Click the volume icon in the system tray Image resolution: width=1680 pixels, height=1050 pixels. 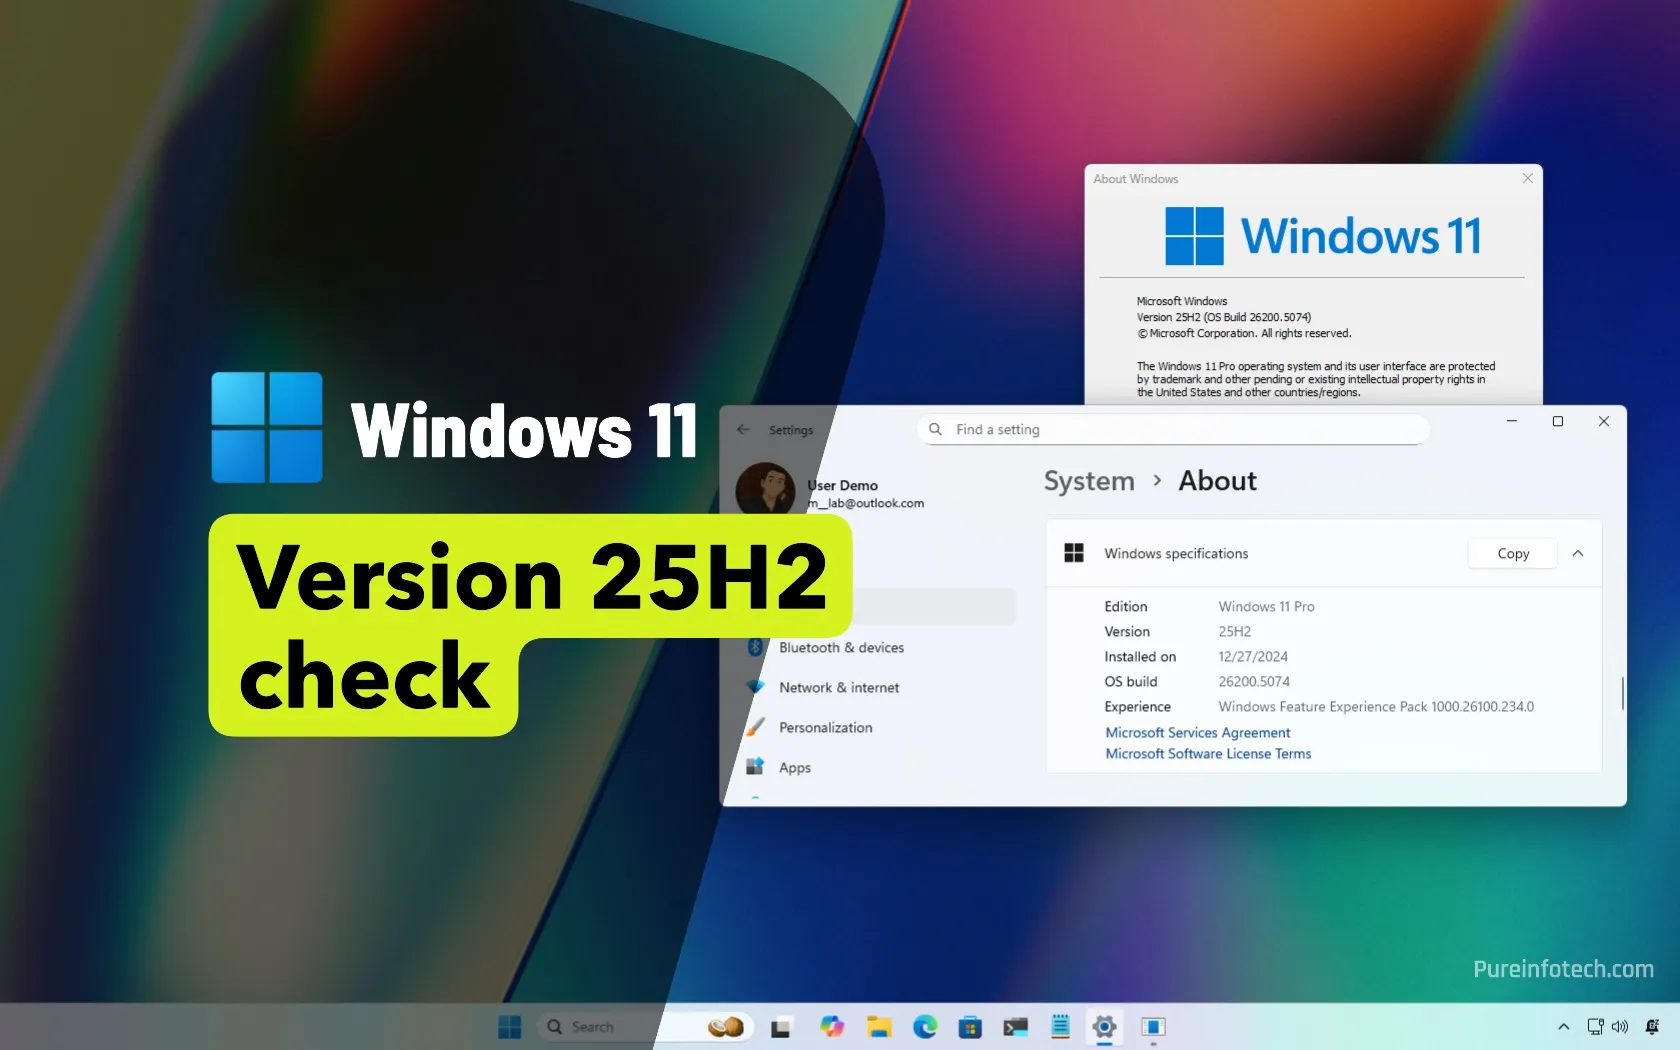point(1620,1026)
